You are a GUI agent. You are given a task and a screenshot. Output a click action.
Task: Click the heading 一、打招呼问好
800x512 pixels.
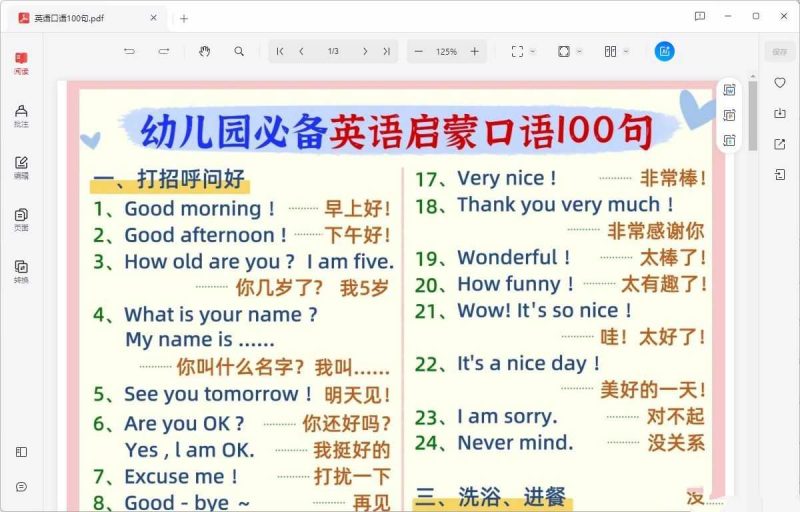coord(169,180)
